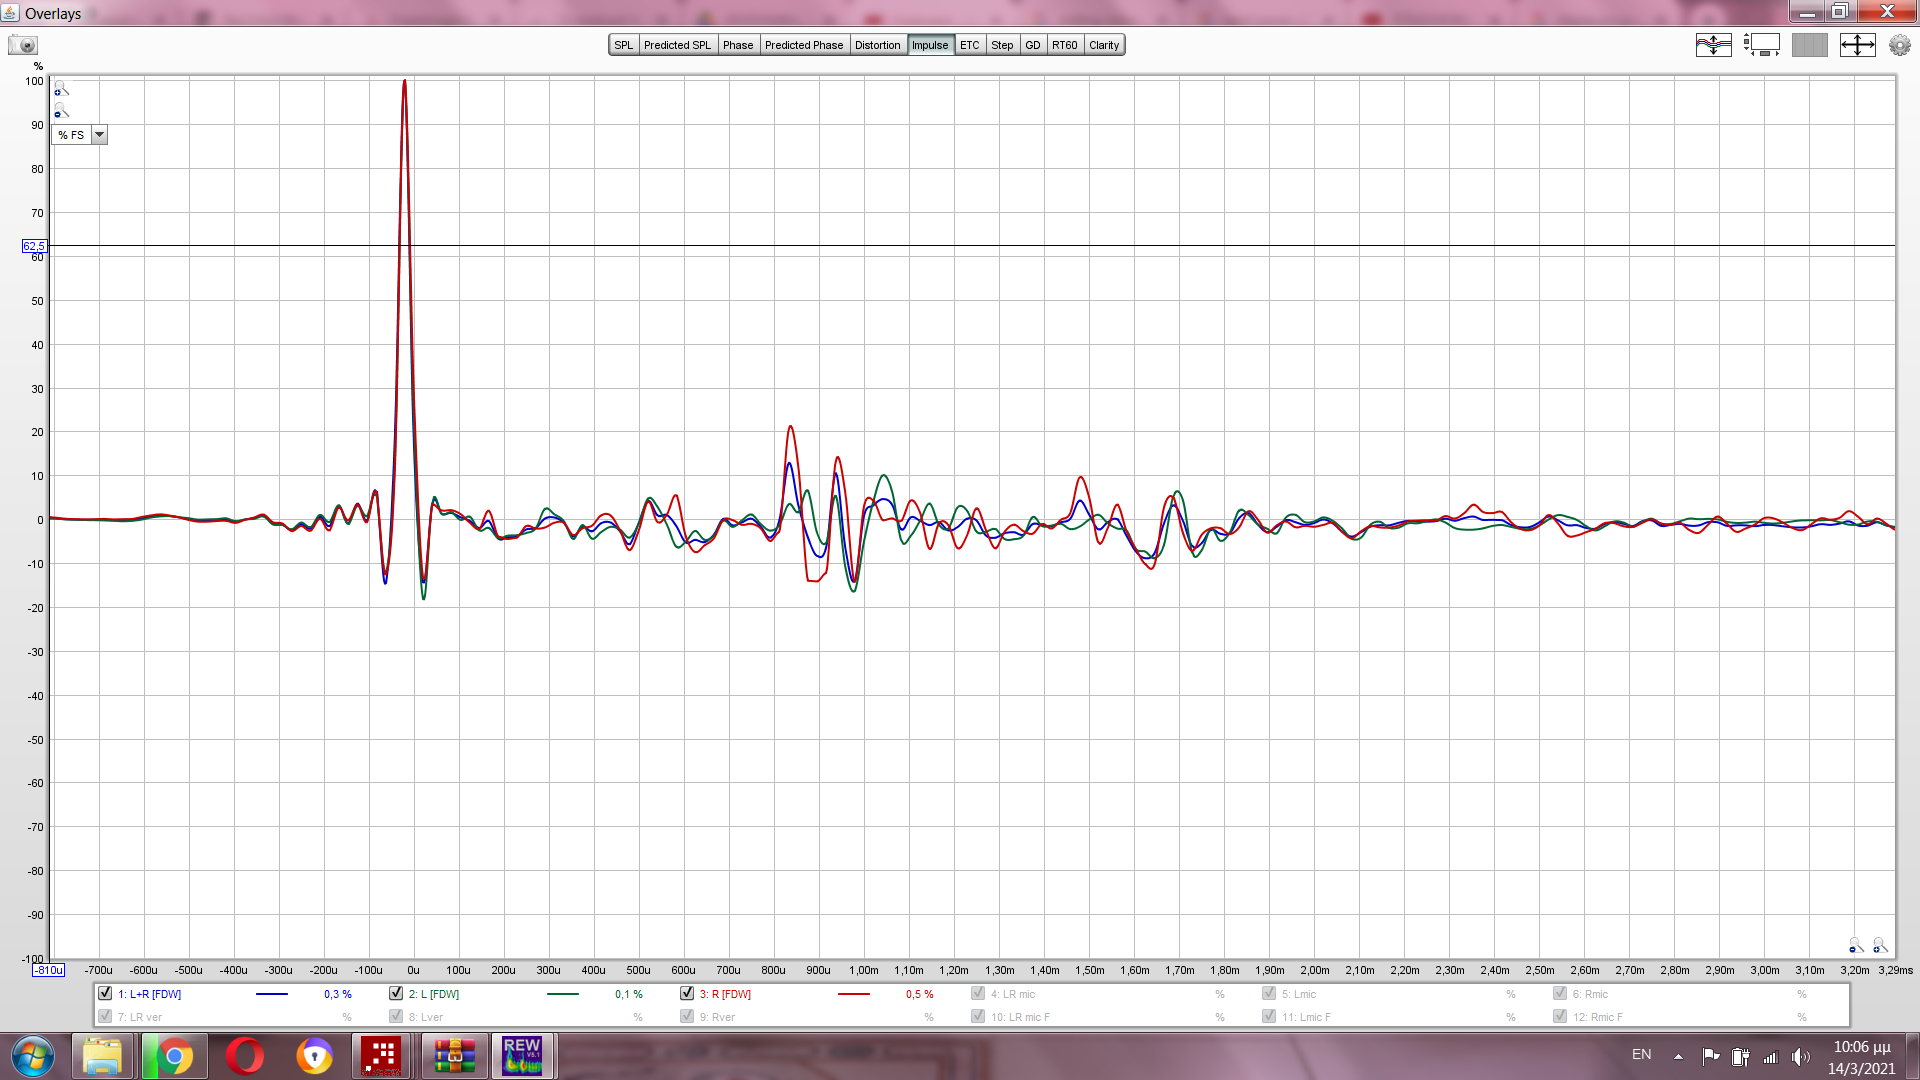Zoom in horizontal axis magnifier icon
This screenshot has width=1920, height=1080.
[x=1880, y=945]
